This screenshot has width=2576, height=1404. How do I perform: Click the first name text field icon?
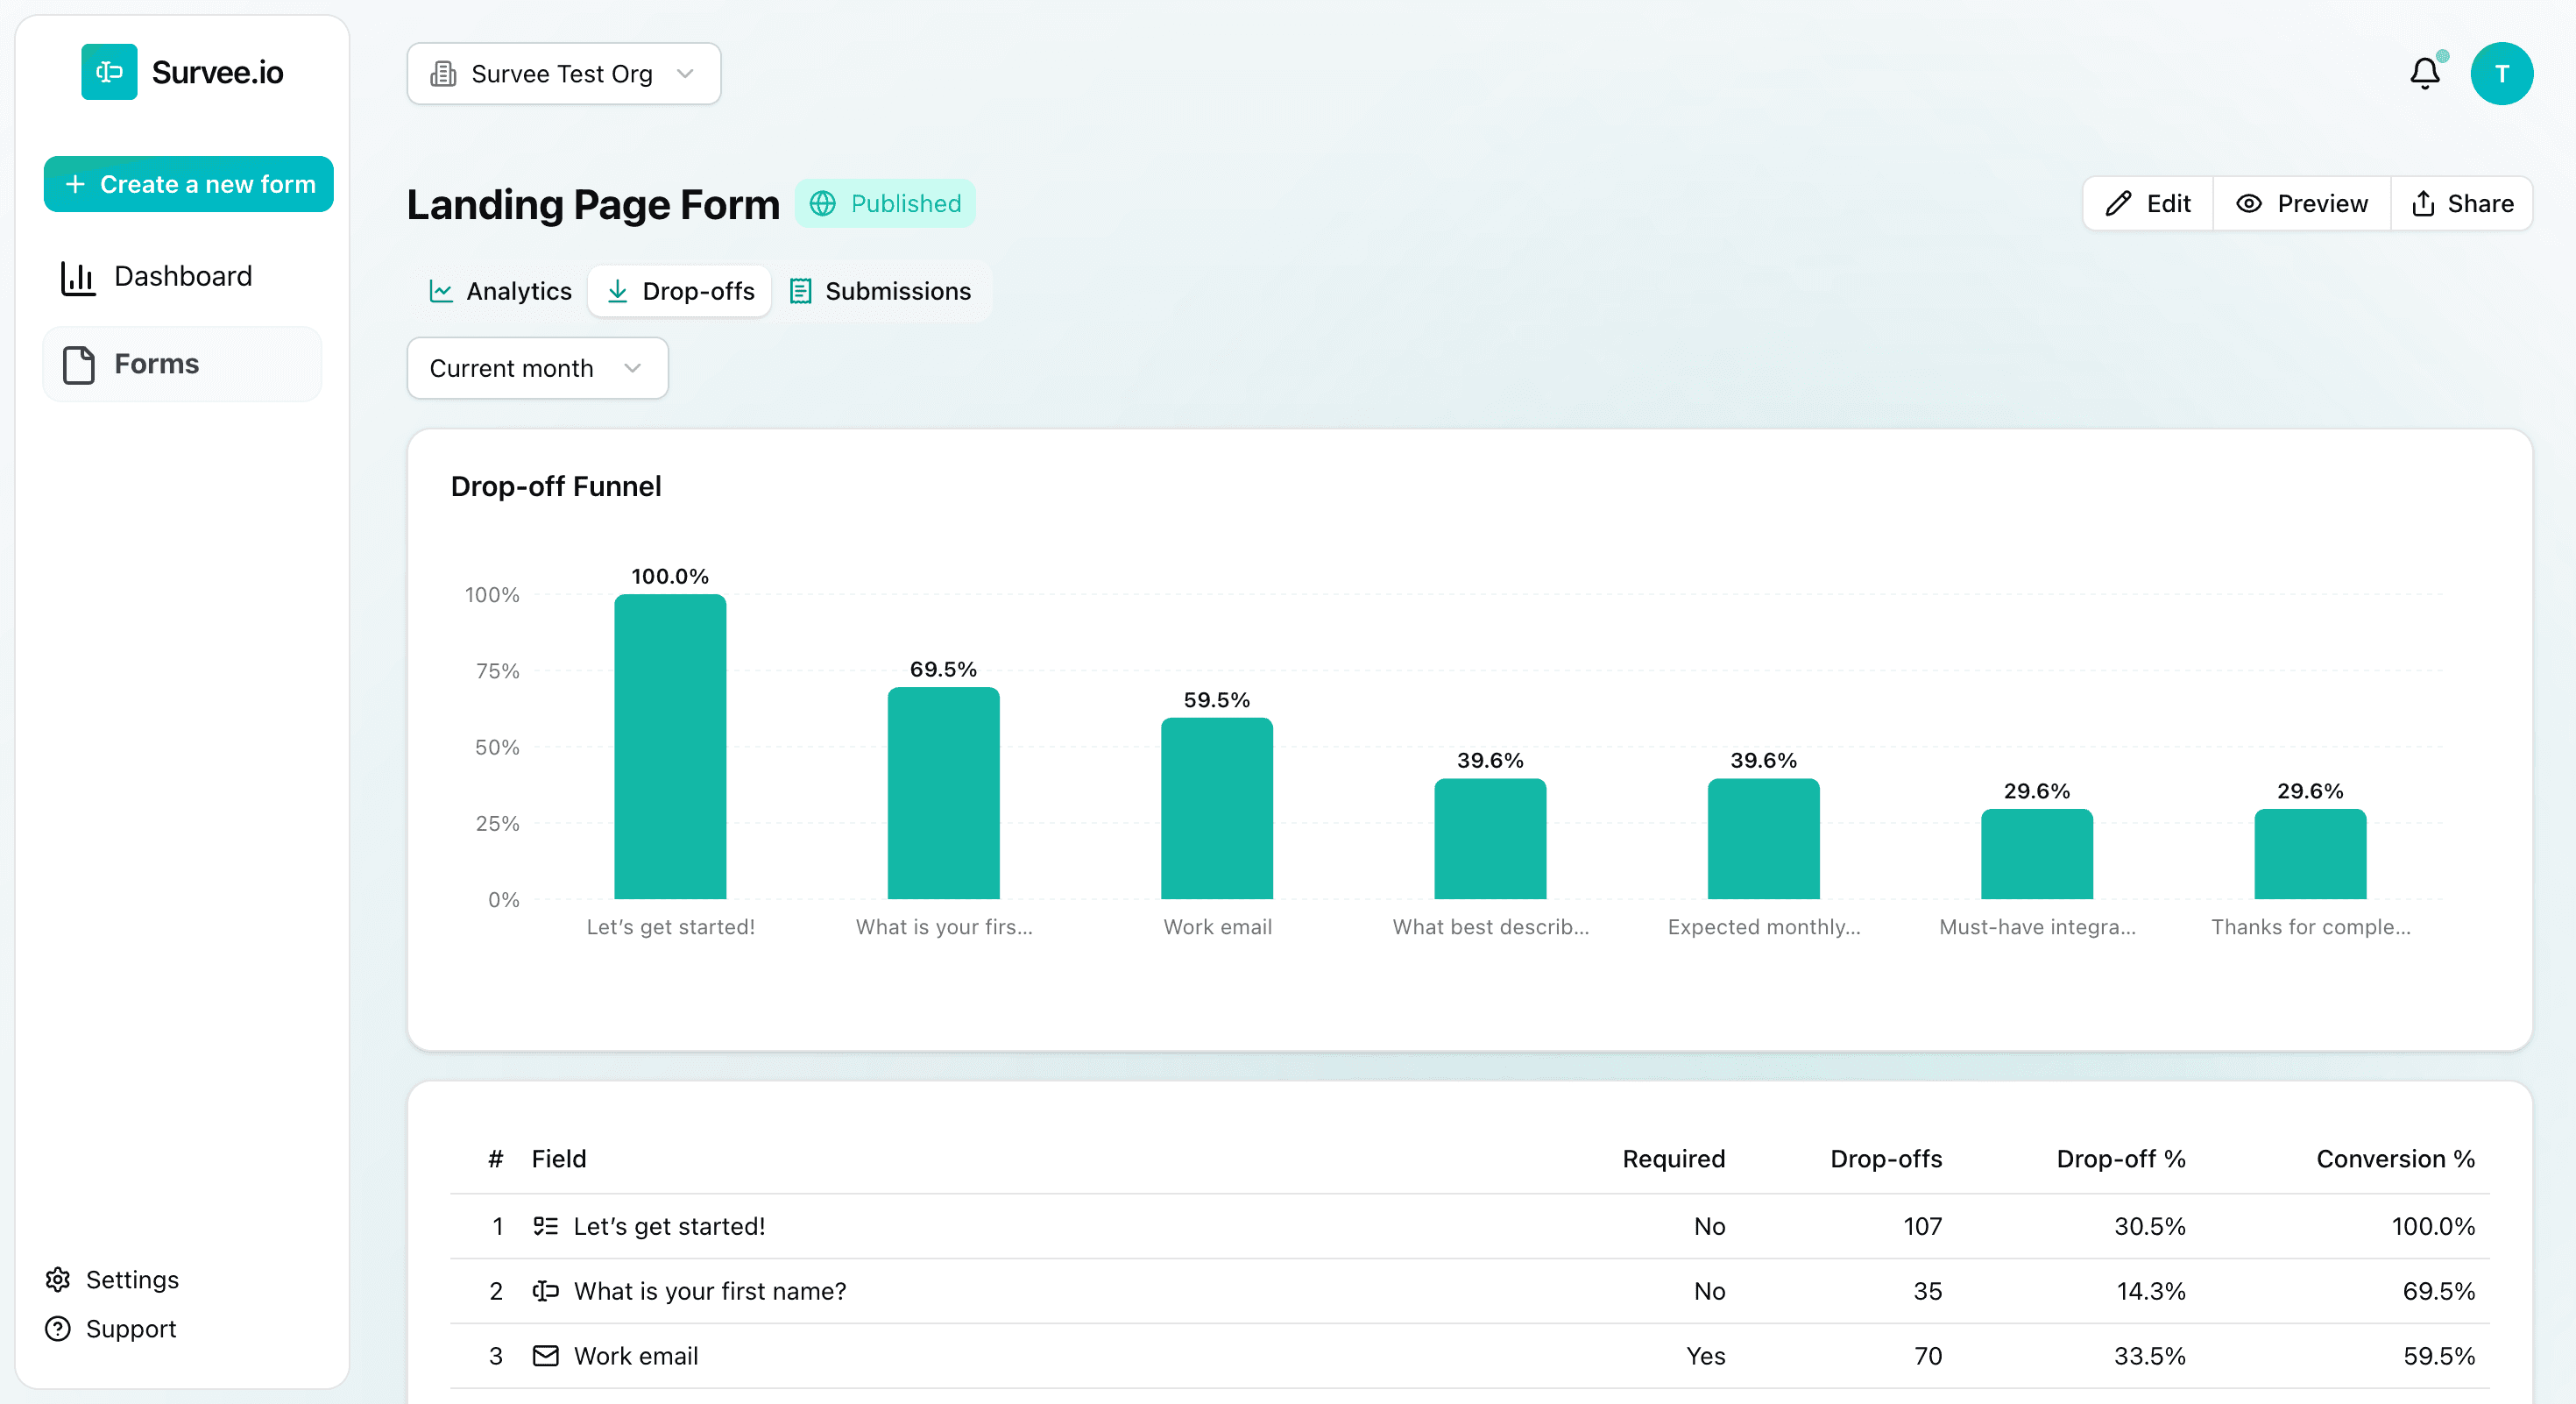point(545,1290)
